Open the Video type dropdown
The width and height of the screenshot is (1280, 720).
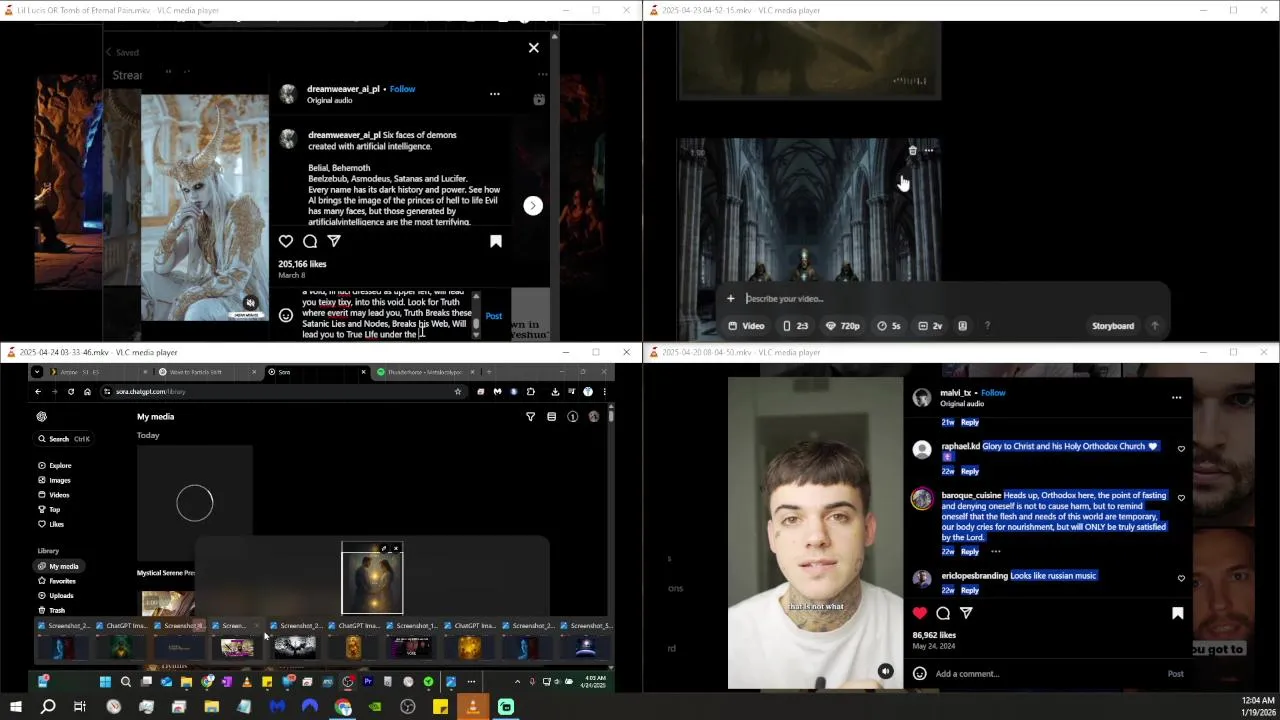(747, 326)
